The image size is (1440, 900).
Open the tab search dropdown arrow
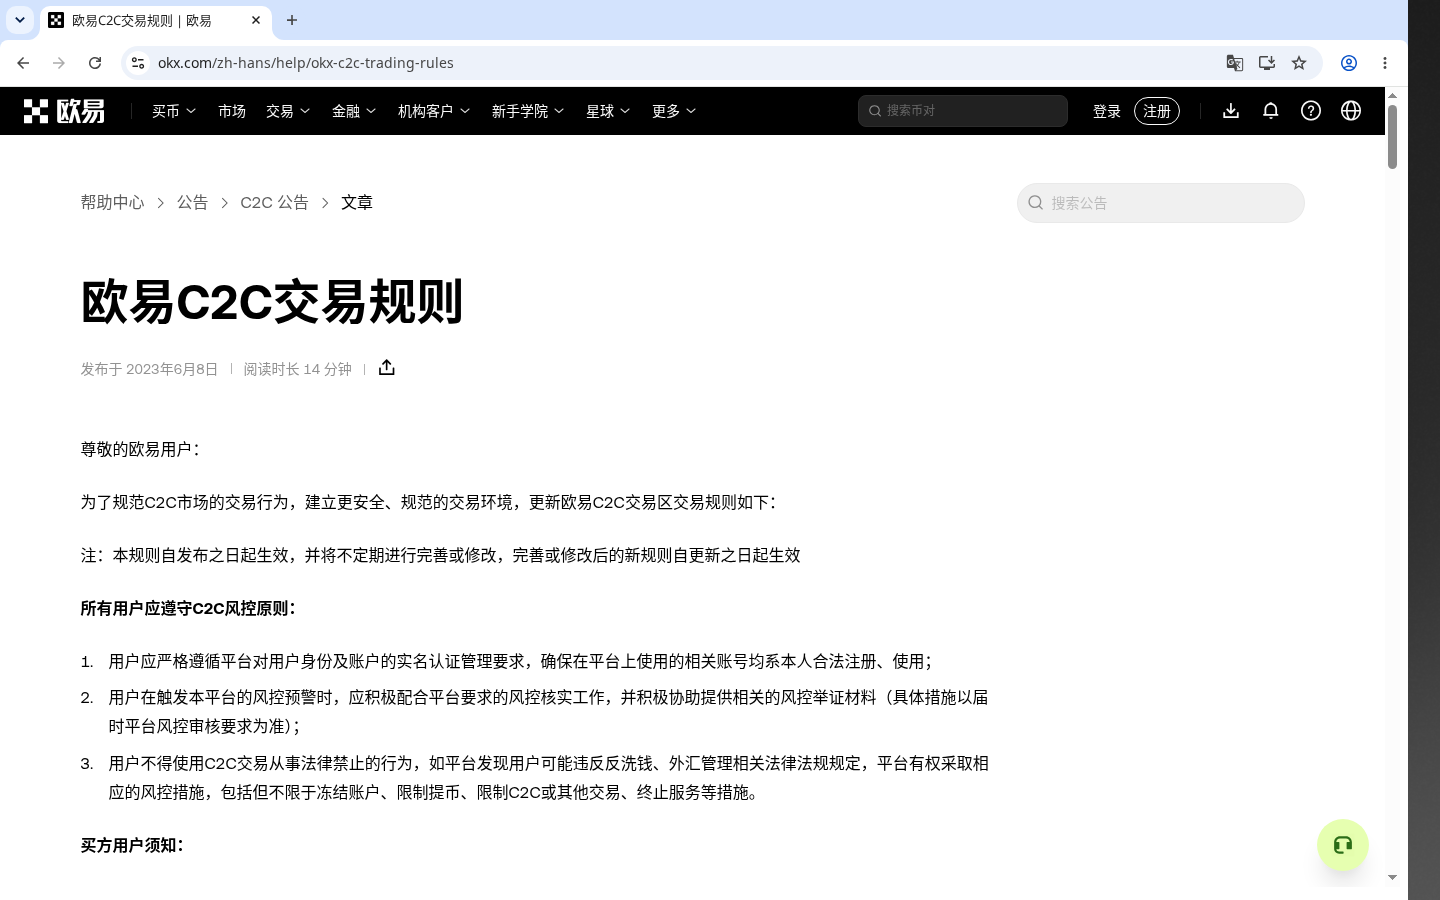20,20
